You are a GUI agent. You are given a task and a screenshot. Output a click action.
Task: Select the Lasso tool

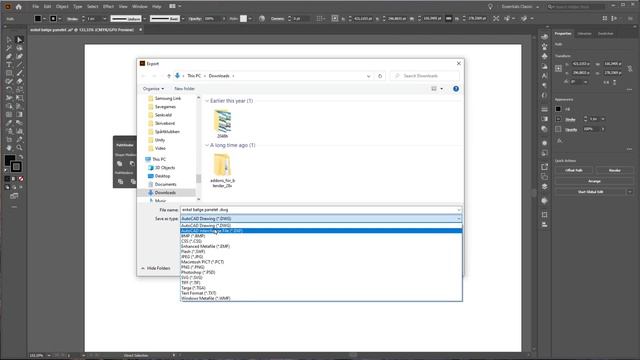(19, 48)
